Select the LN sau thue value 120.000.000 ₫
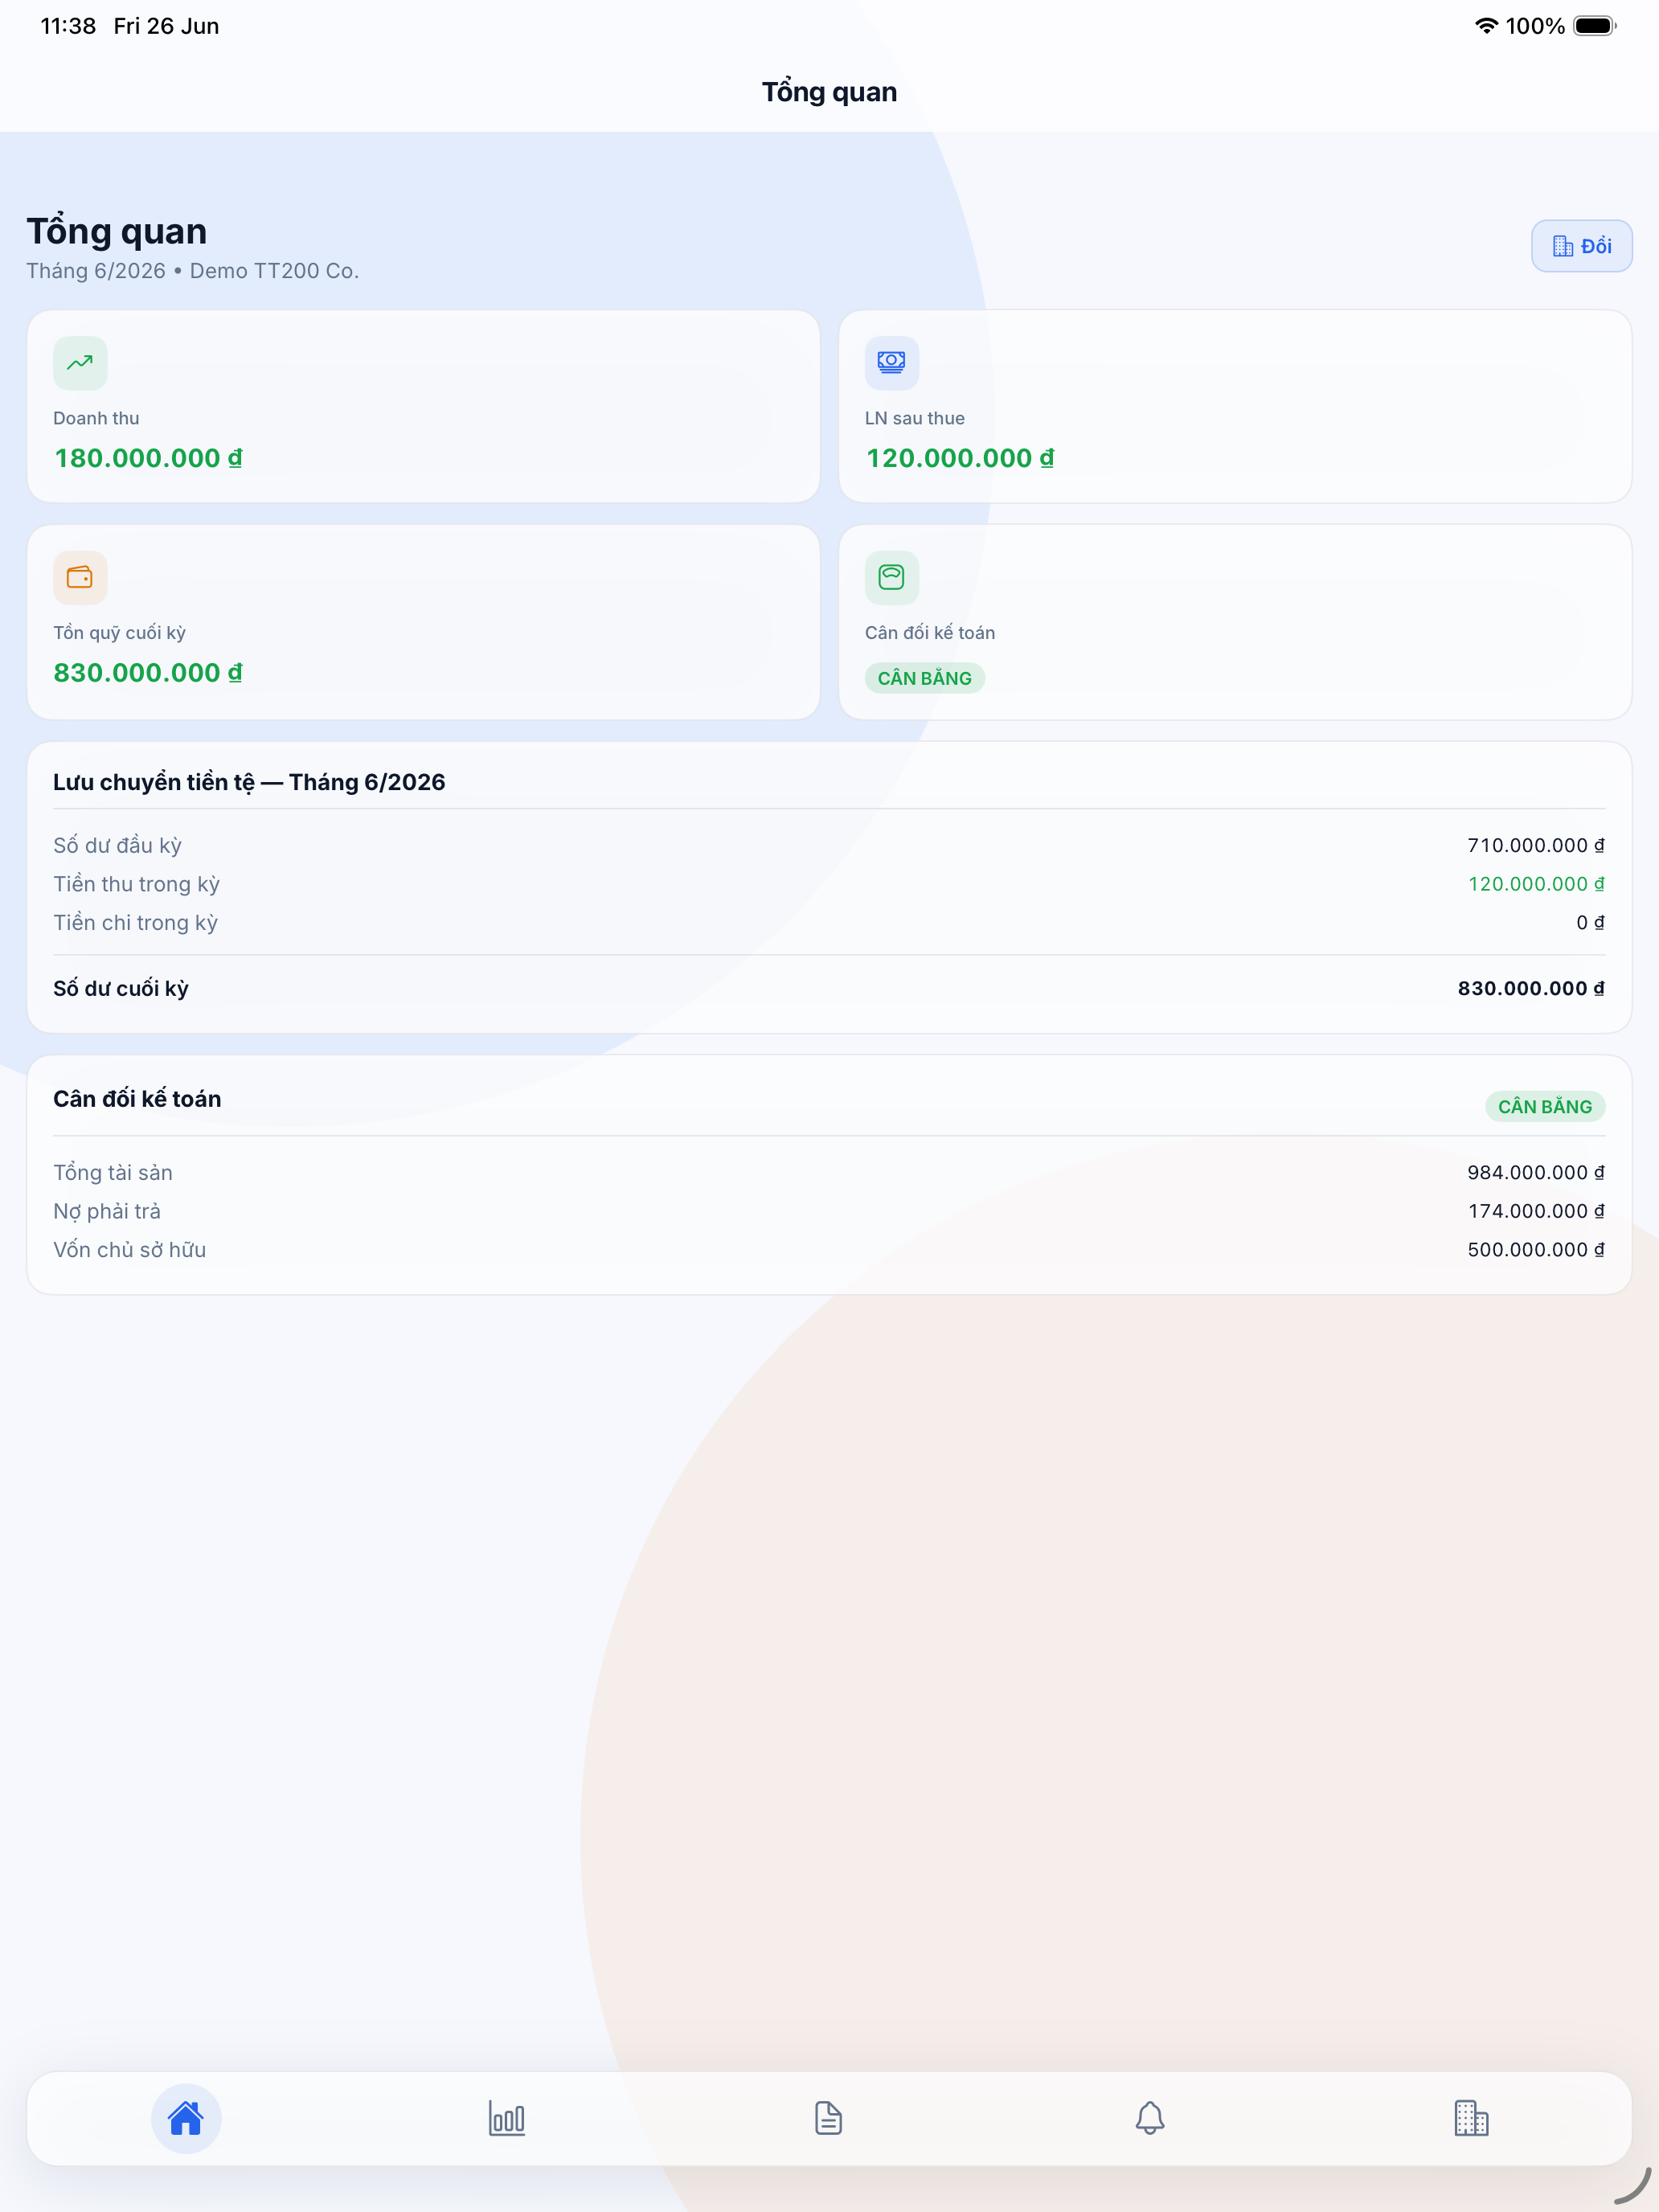This screenshot has height=2212, width=1659. (x=960, y=458)
